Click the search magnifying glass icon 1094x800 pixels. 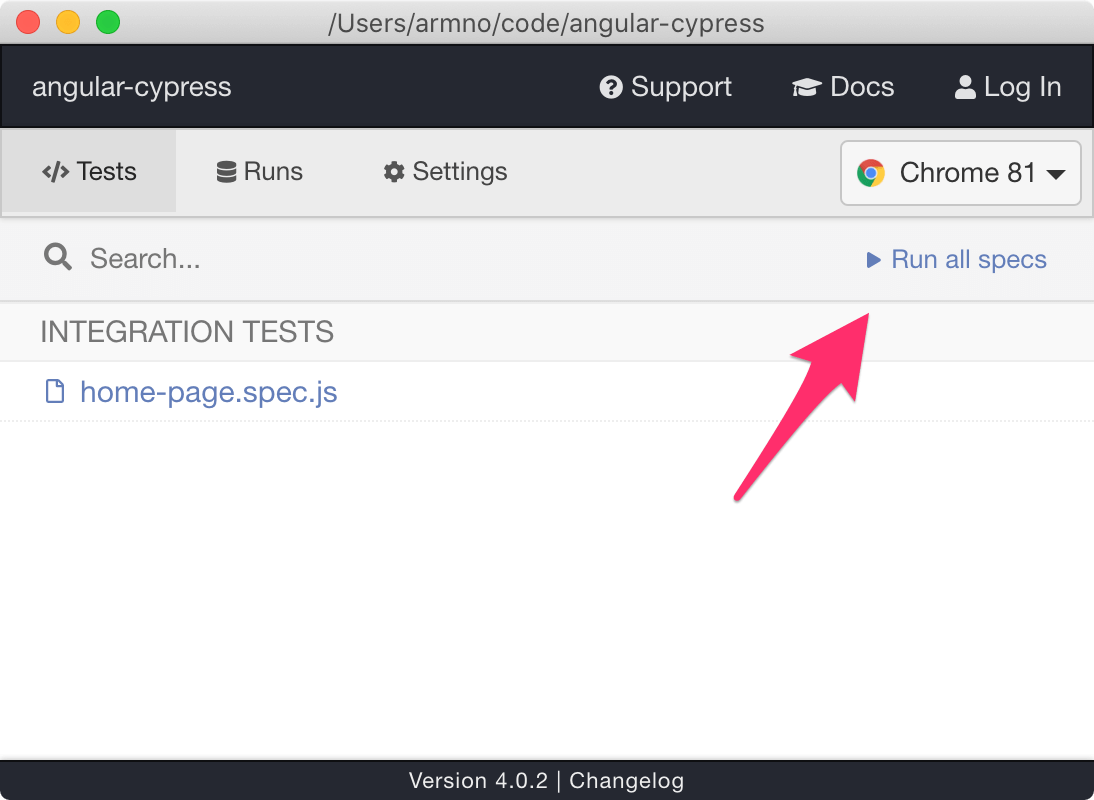pyautogui.click(x=58, y=257)
